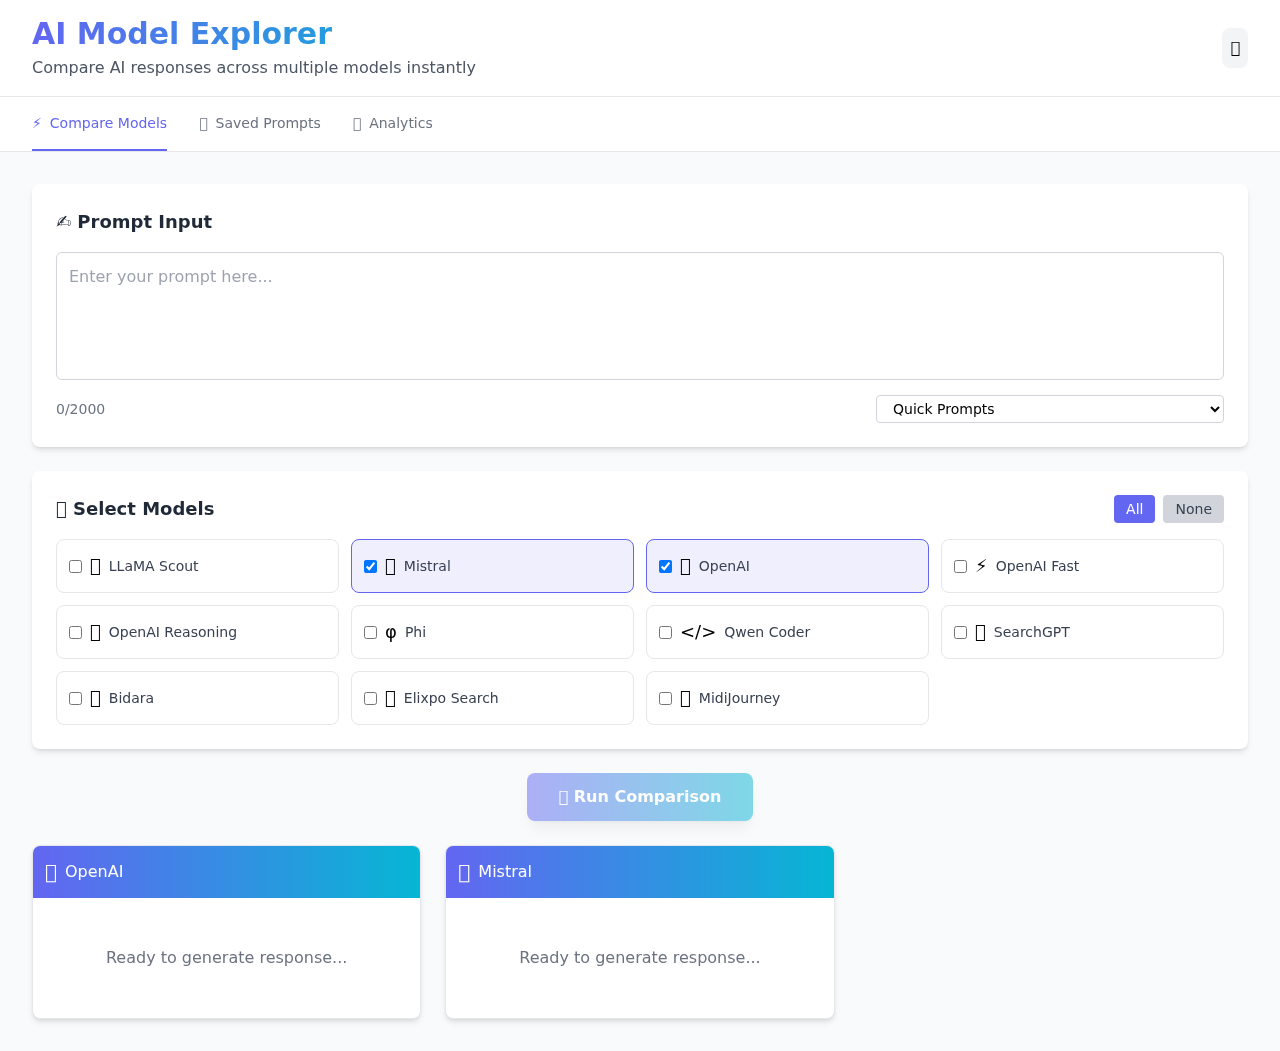Viewport: 1280px width, 1051px height.
Task: Open the Quick Prompts dropdown
Action: pyautogui.click(x=1049, y=409)
